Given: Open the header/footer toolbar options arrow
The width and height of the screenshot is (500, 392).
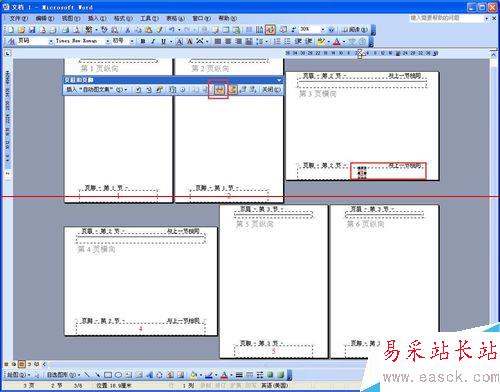Looking at the screenshot, I should click(279, 80).
